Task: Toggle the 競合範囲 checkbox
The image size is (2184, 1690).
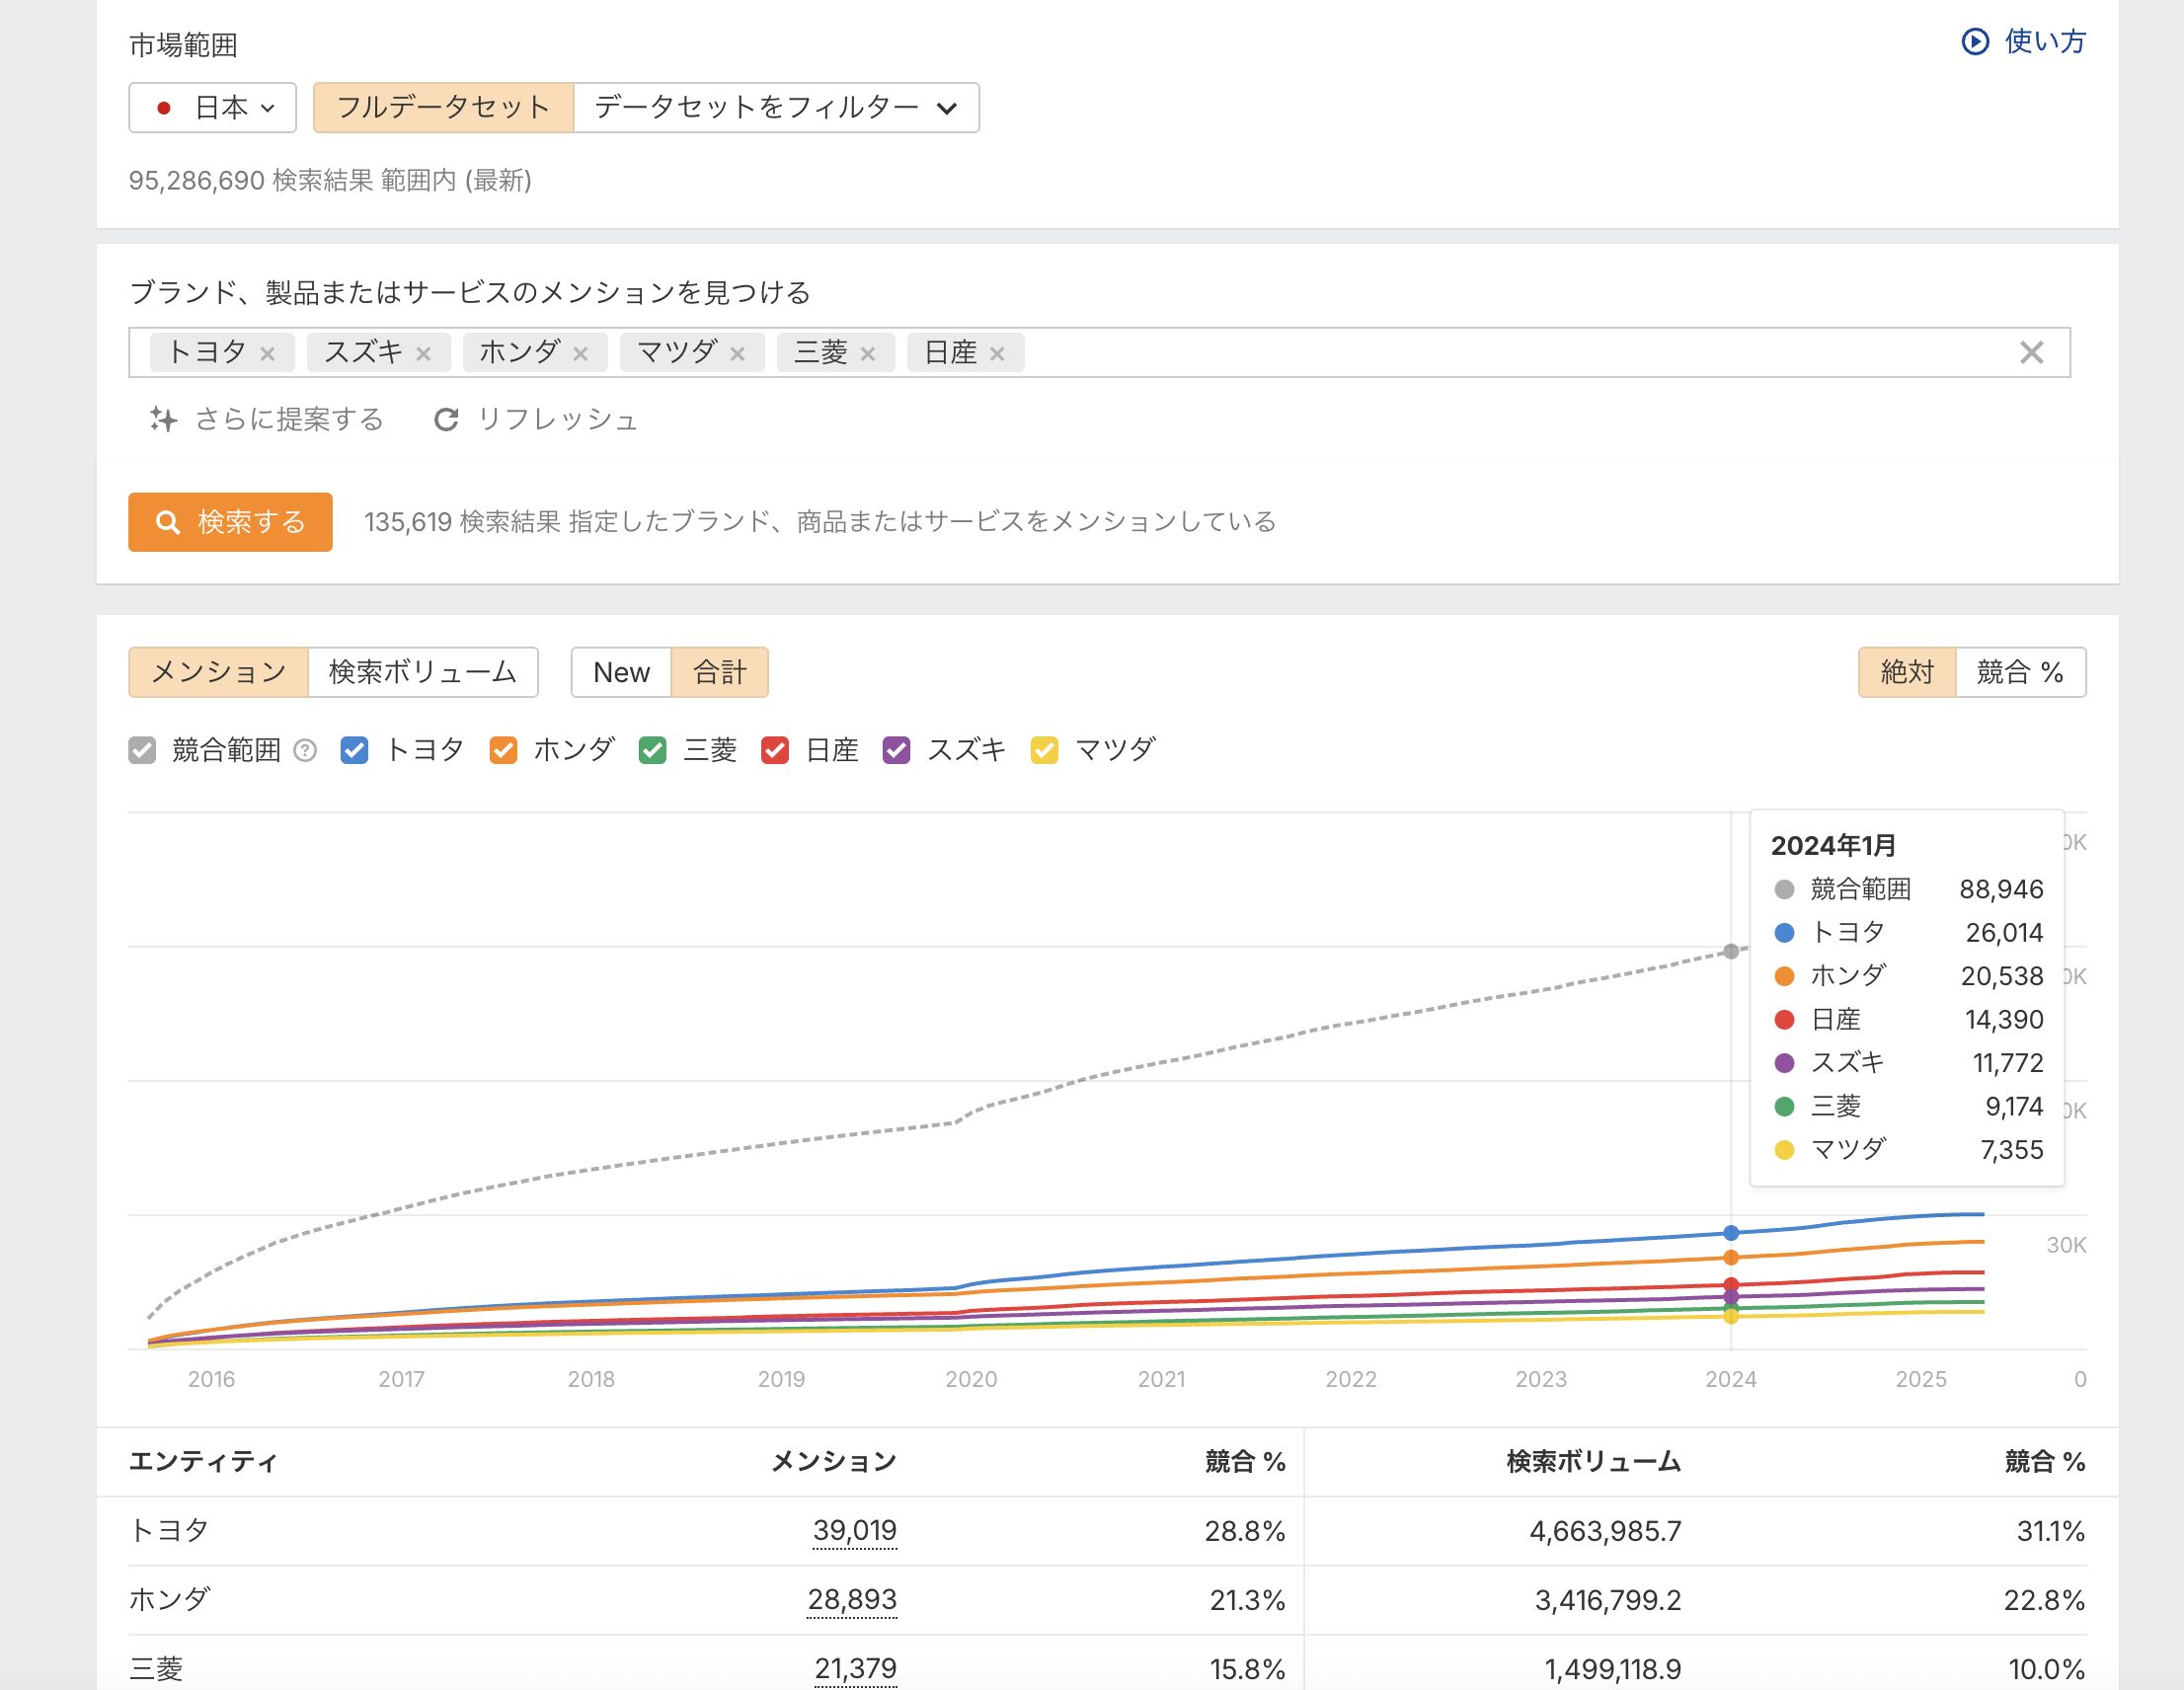Action: (143, 751)
